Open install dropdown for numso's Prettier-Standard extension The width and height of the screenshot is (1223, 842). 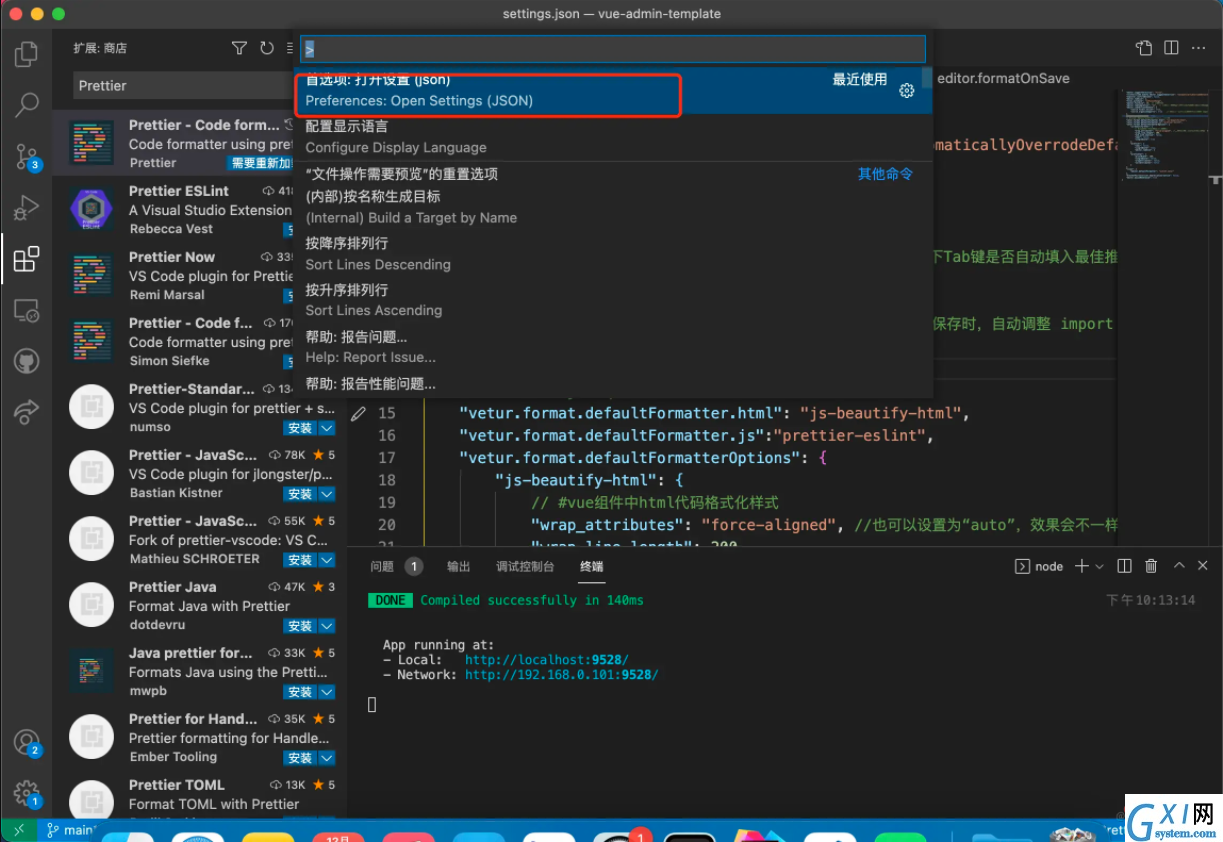(327, 428)
